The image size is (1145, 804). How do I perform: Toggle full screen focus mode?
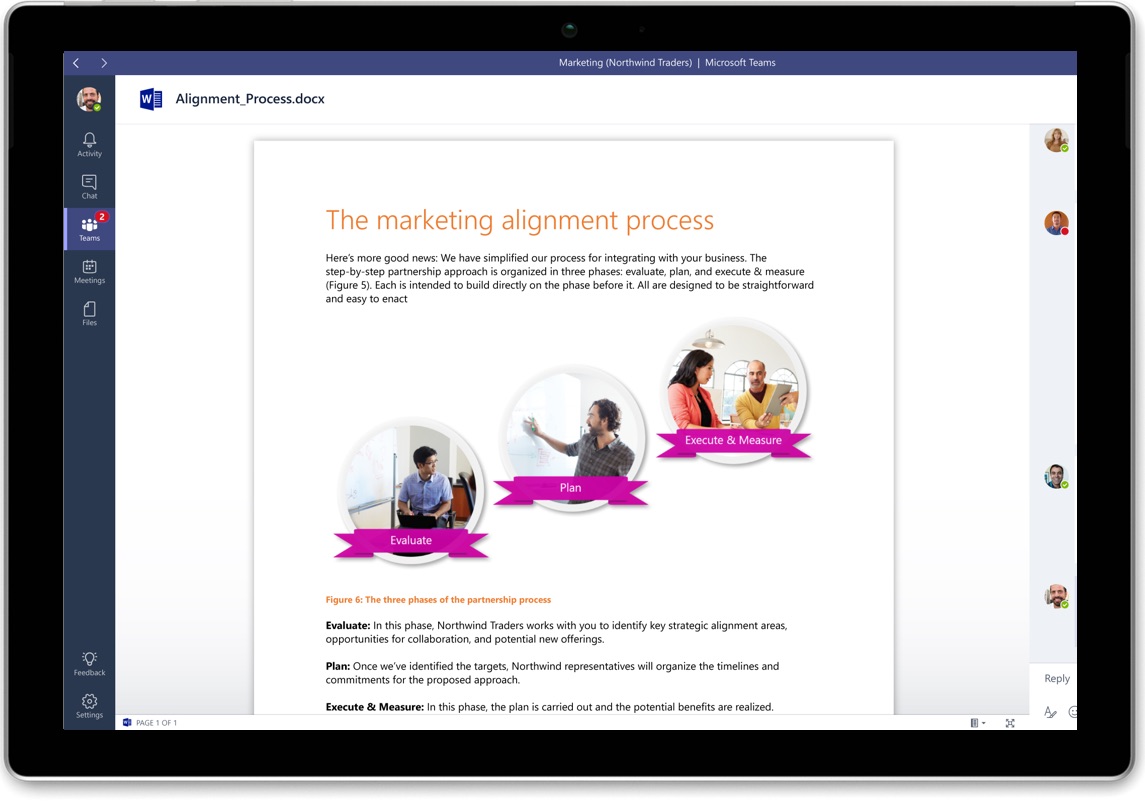tap(1010, 723)
